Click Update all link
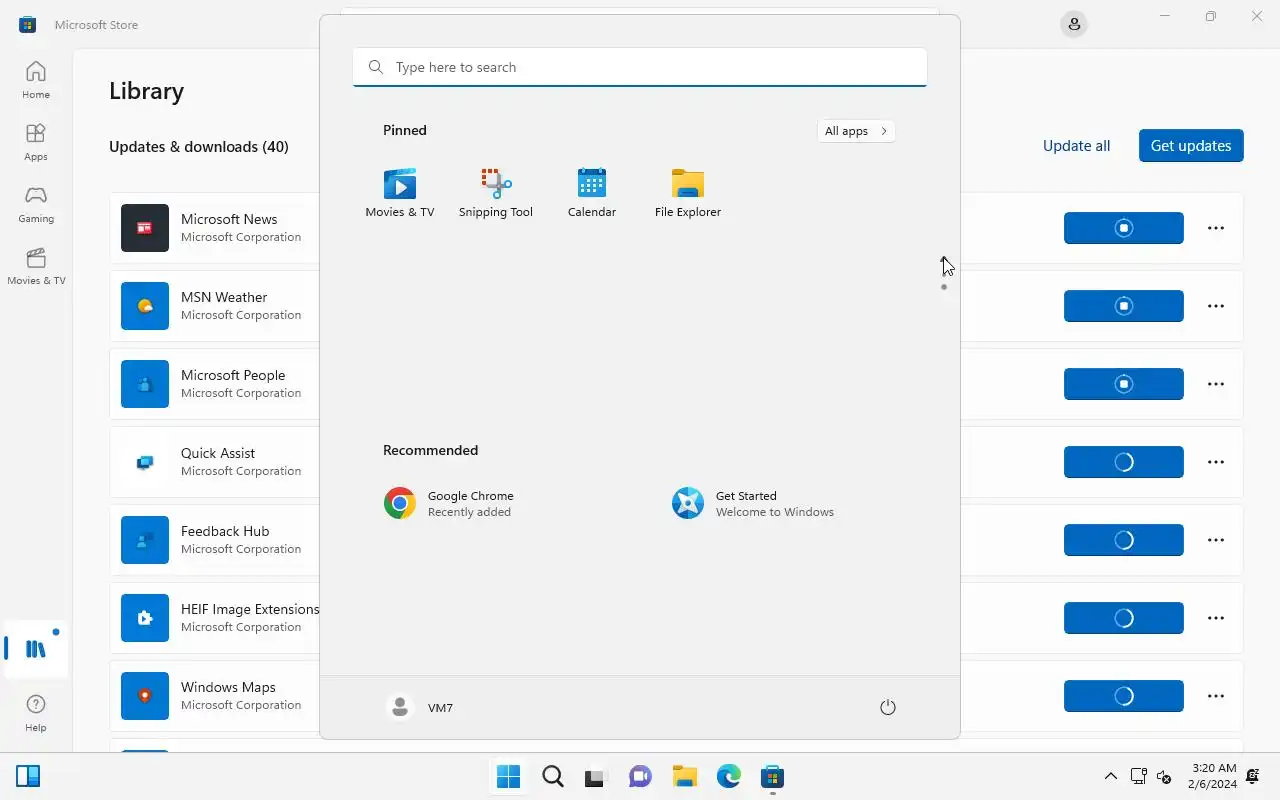 [1076, 145]
